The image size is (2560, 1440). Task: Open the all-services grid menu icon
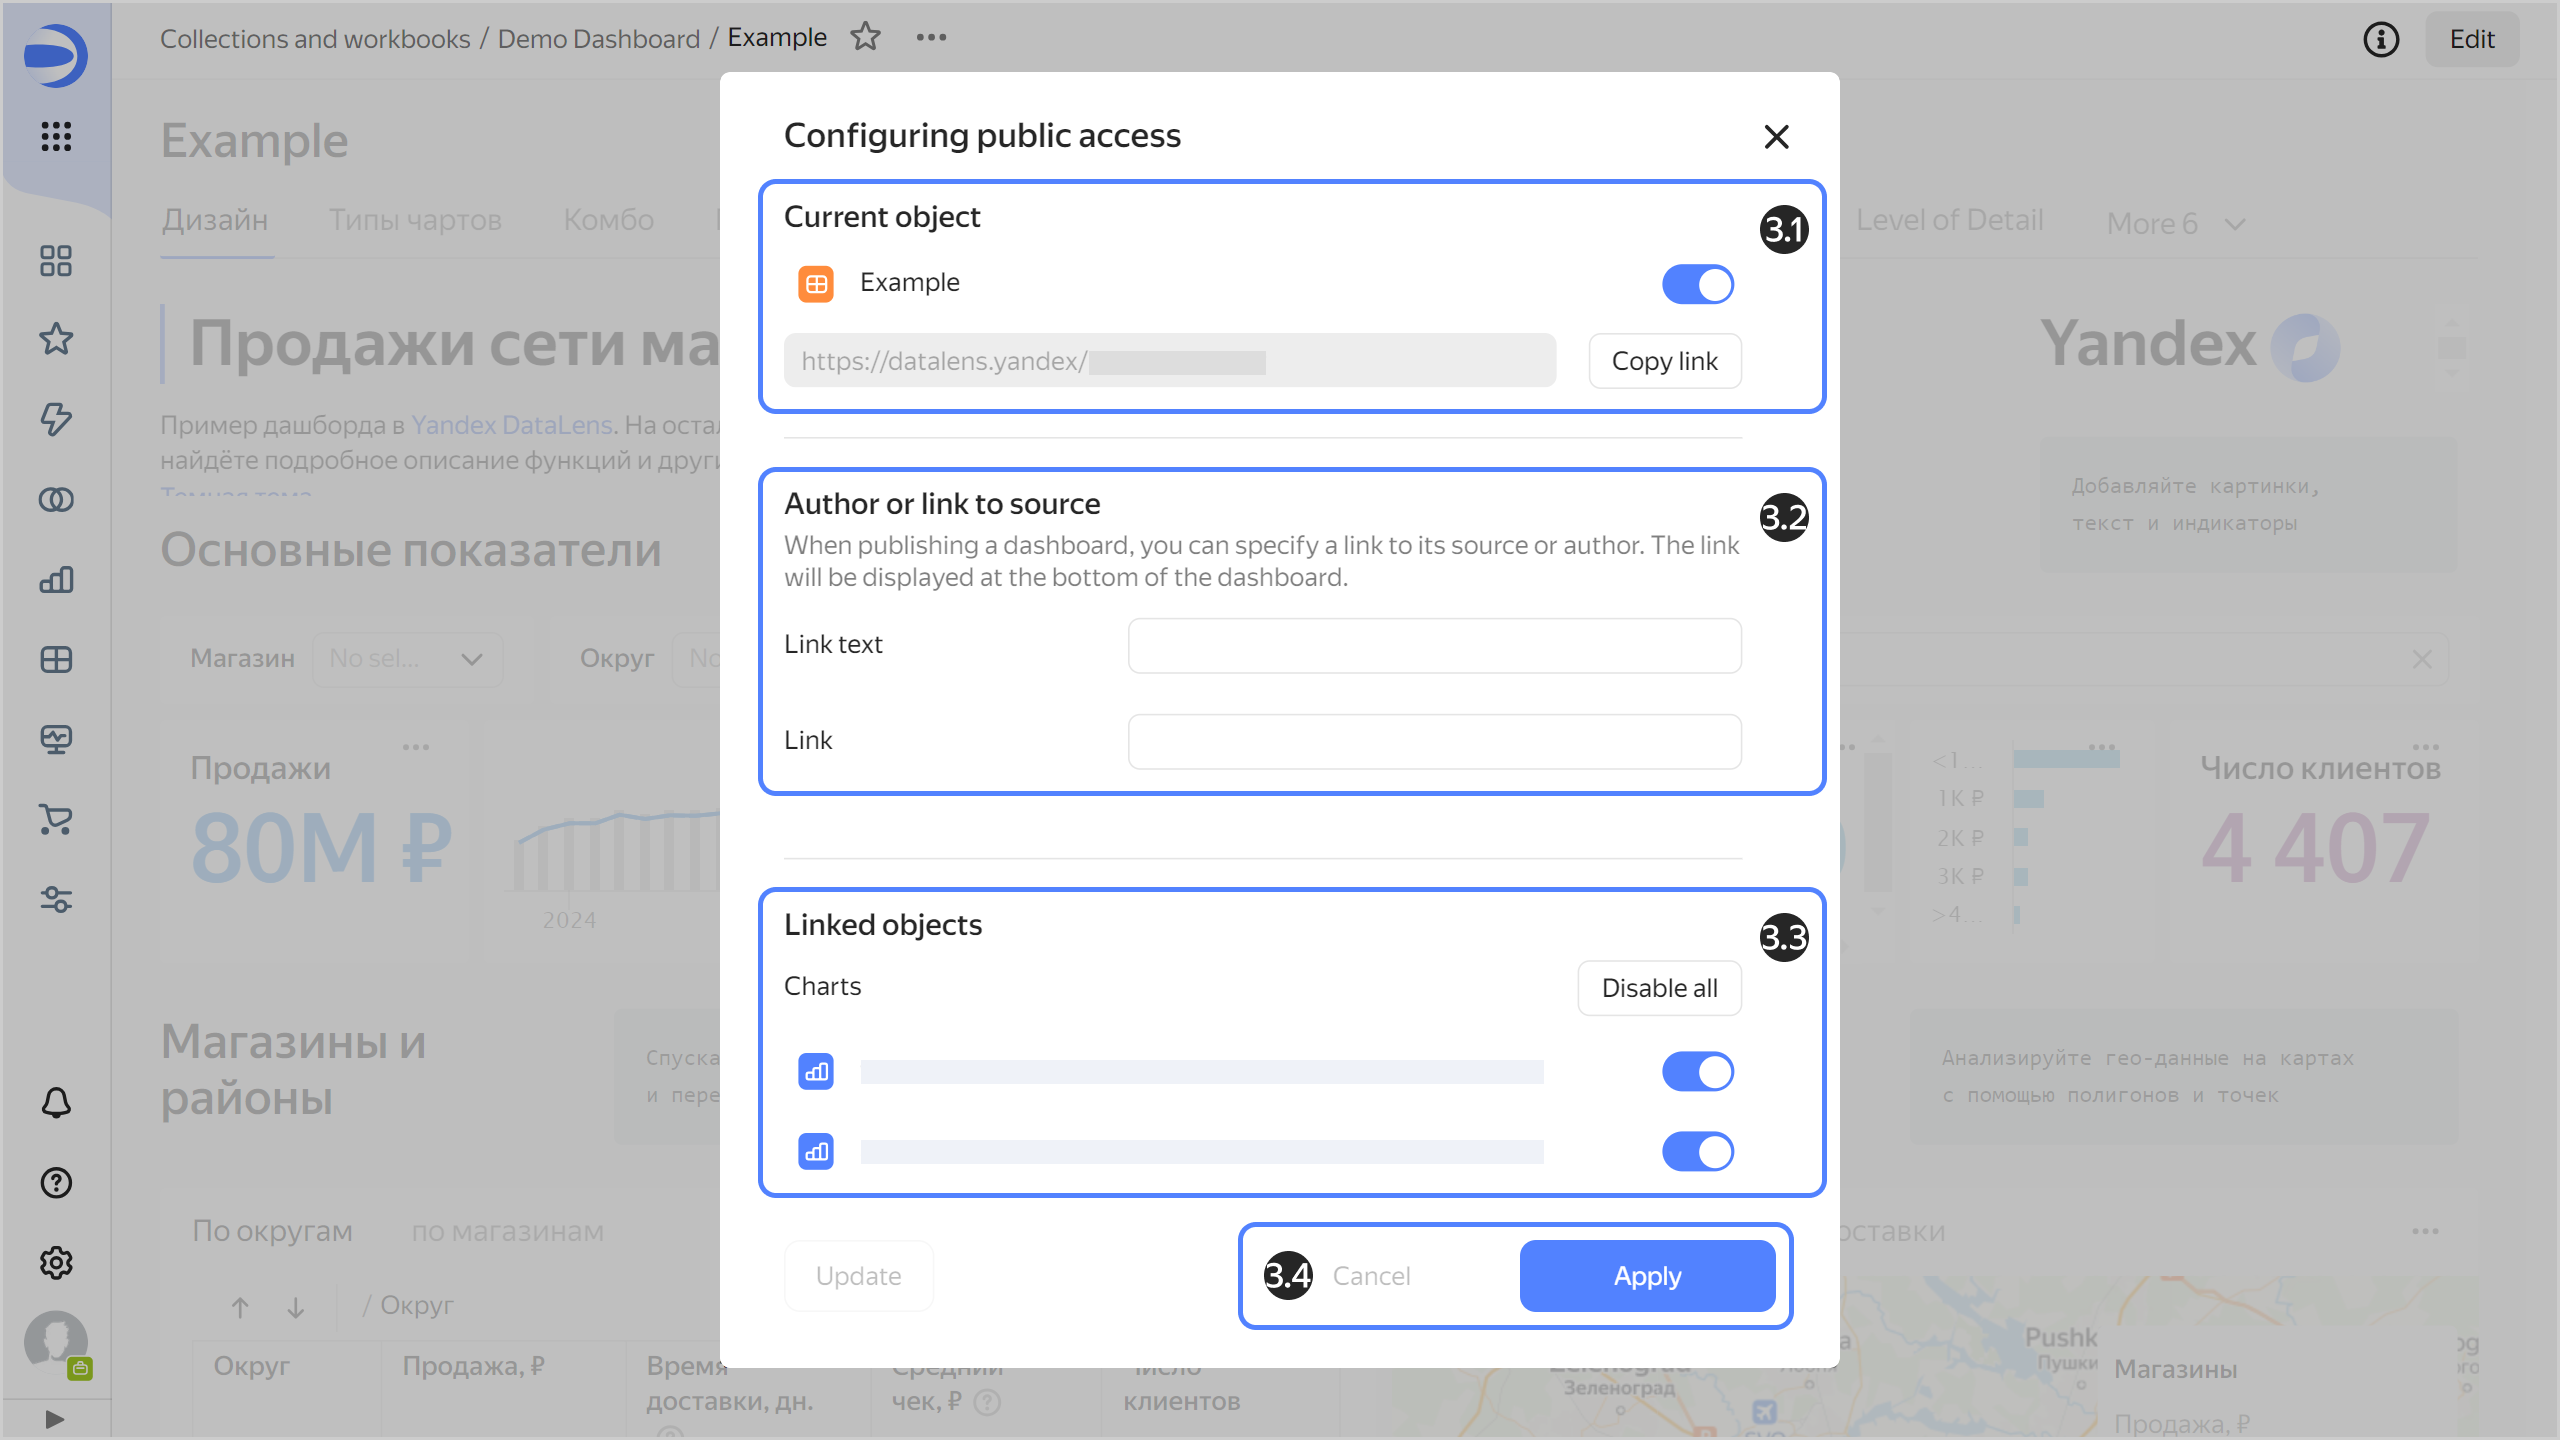click(x=56, y=136)
